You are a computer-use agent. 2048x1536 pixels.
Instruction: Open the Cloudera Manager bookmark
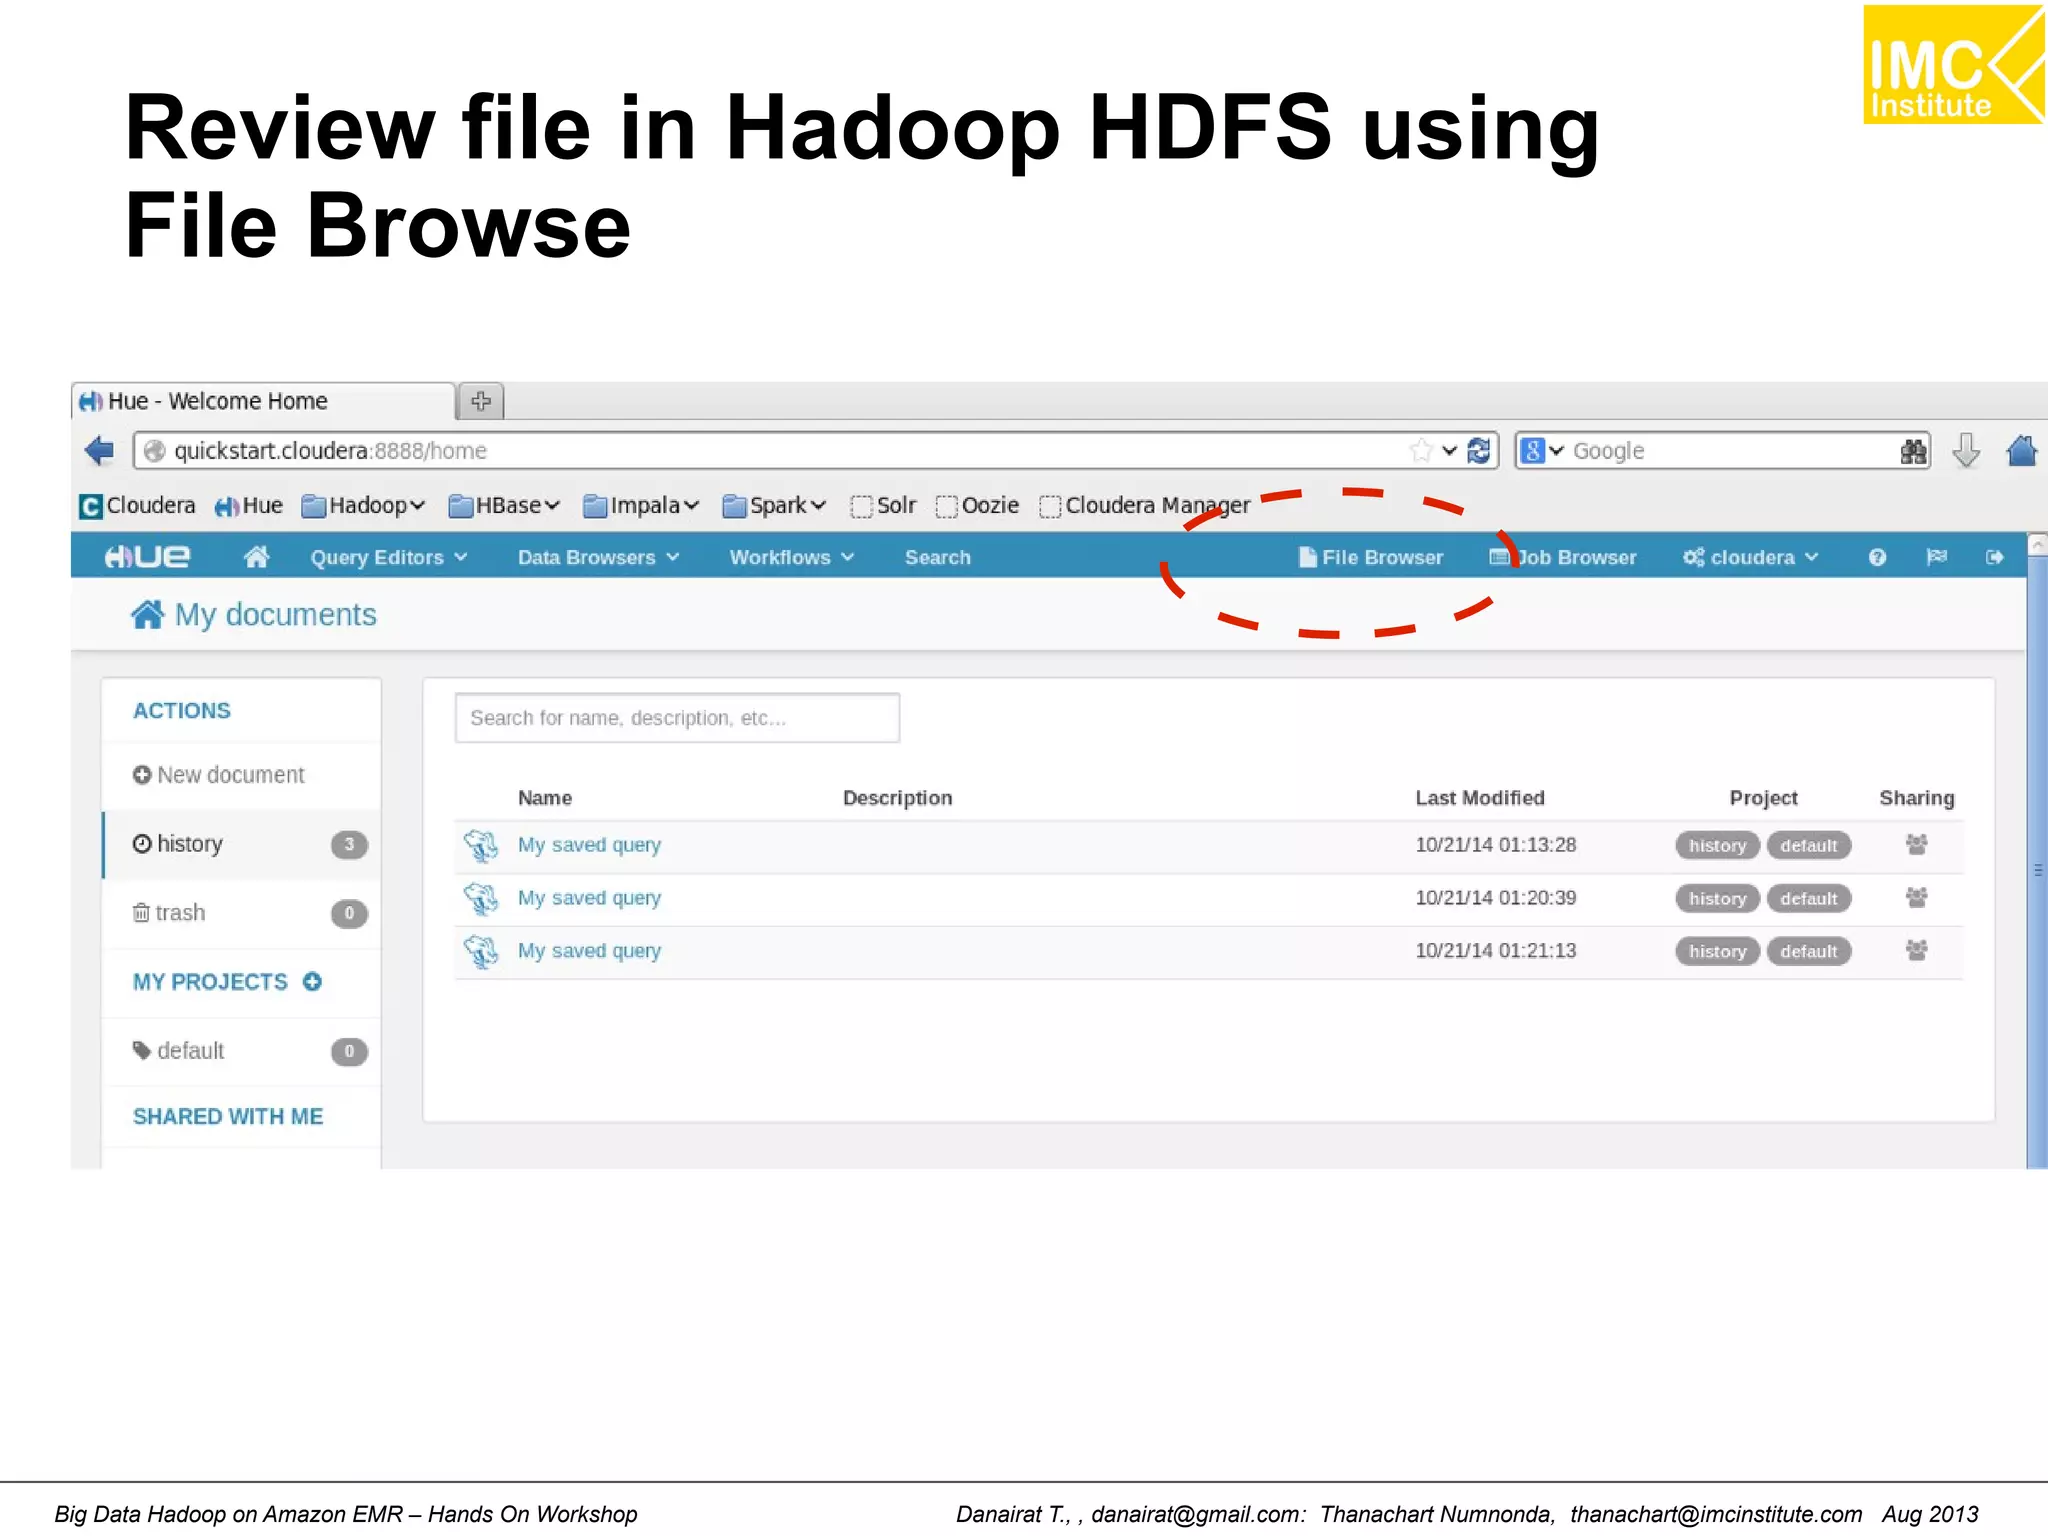[x=1144, y=506]
